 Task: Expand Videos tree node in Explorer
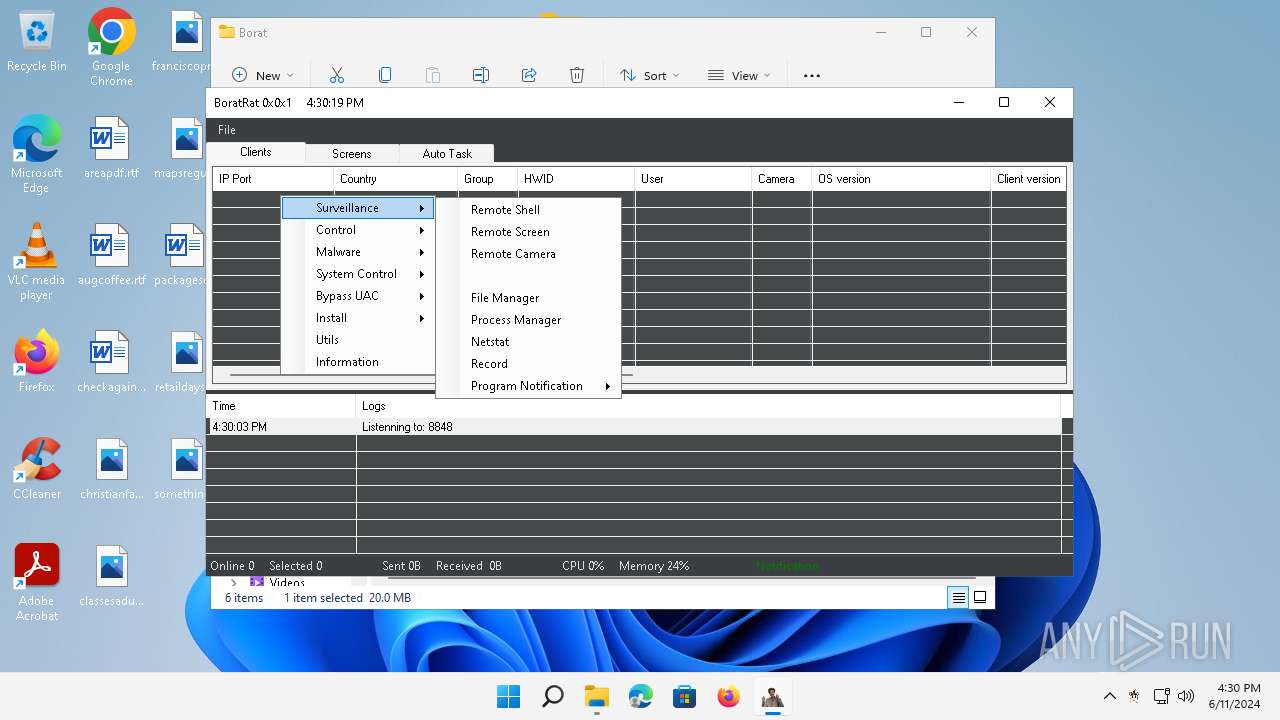[x=234, y=582]
